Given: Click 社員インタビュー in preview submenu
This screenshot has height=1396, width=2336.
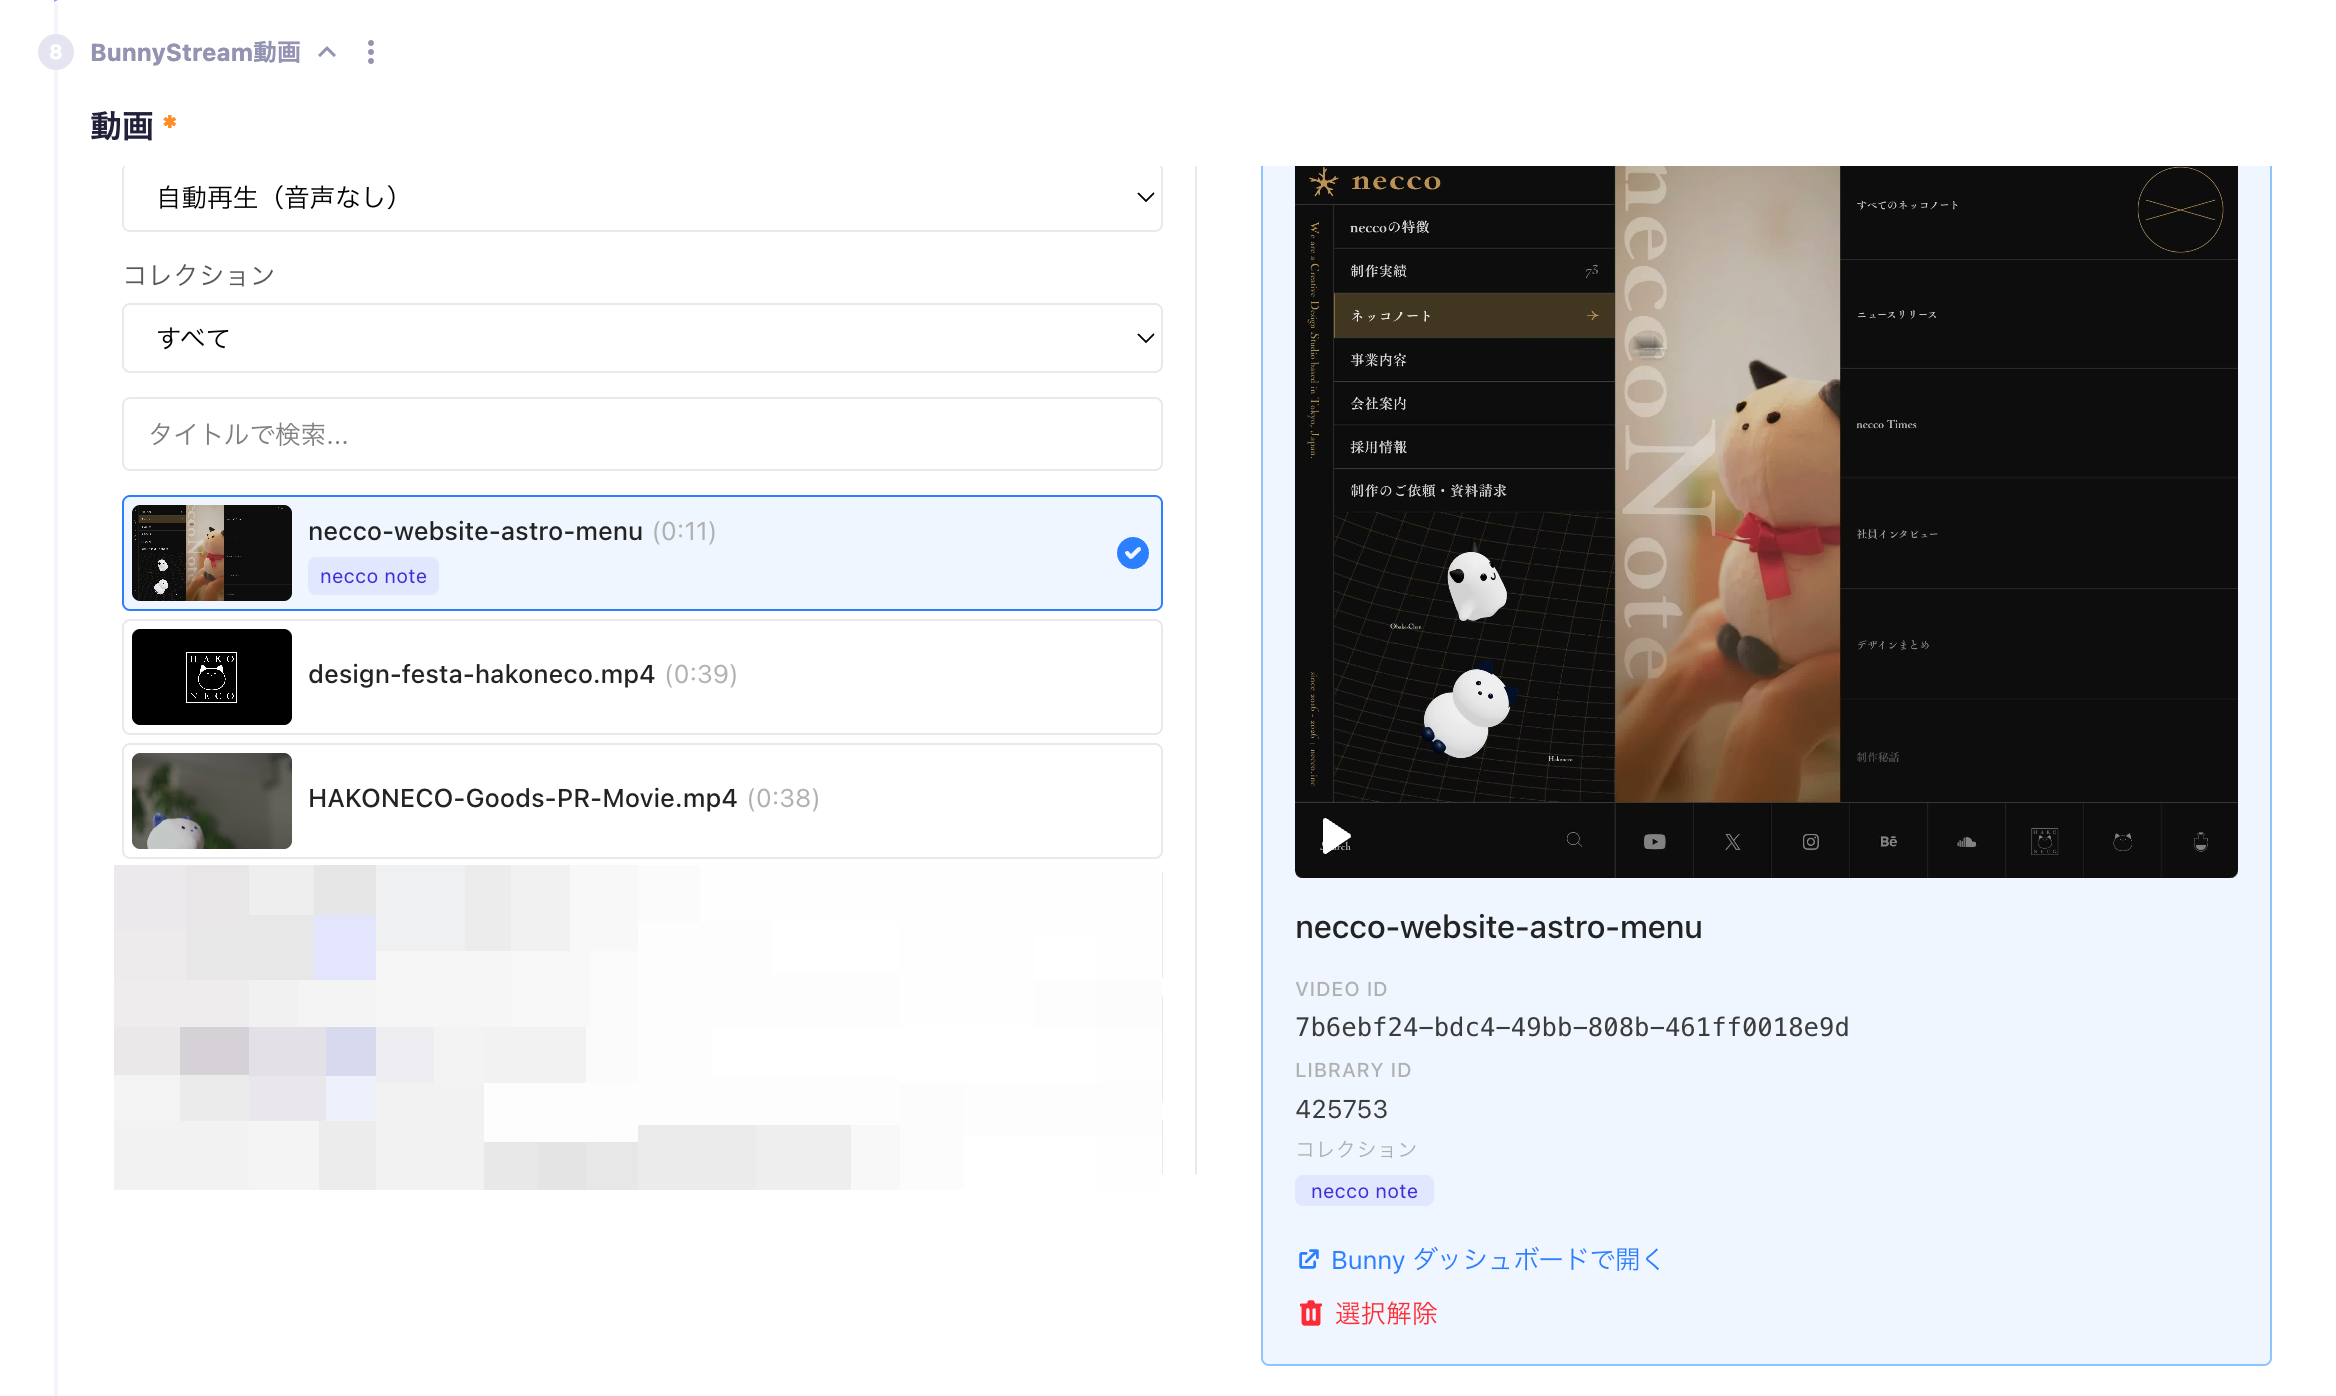Looking at the screenshot, I should (1897, 534).
